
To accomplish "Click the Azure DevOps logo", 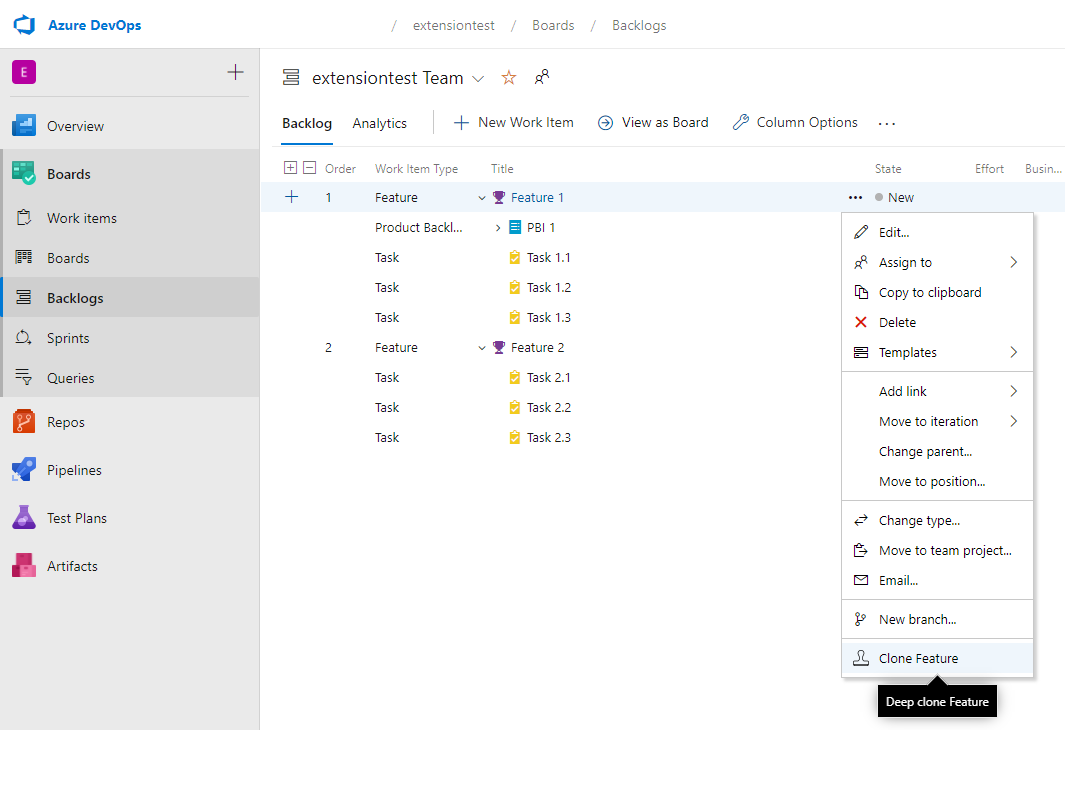I will click(x=24, y=25).
